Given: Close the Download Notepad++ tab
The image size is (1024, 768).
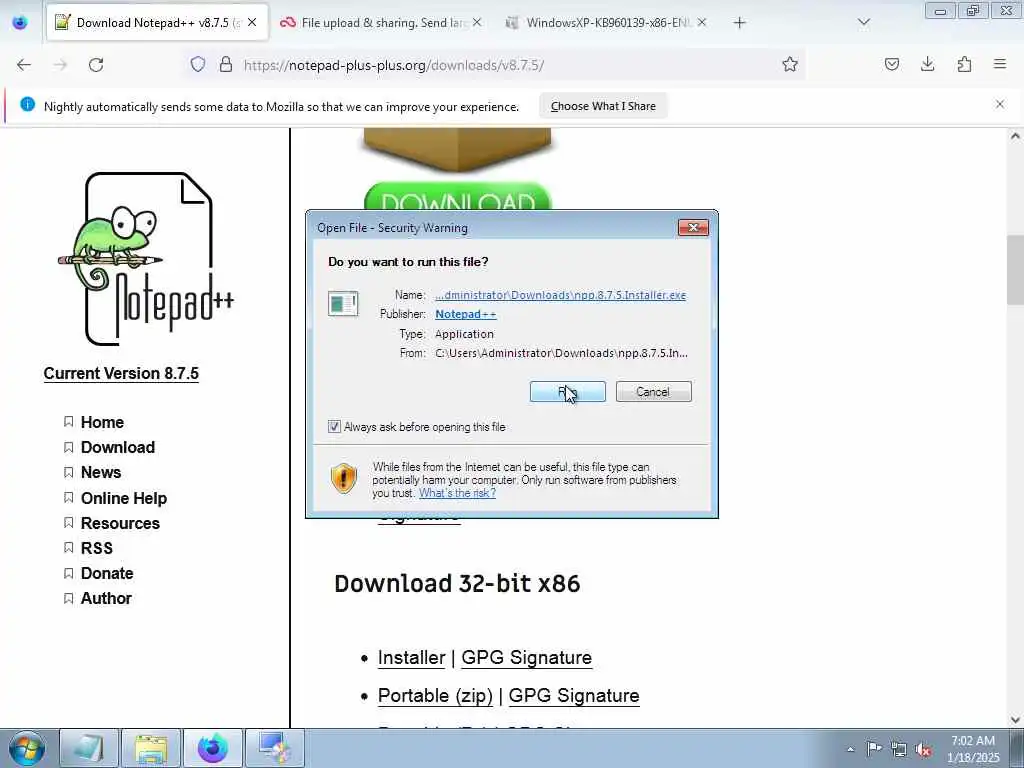Looking at the screenshot, I should (x=252, y=22).
